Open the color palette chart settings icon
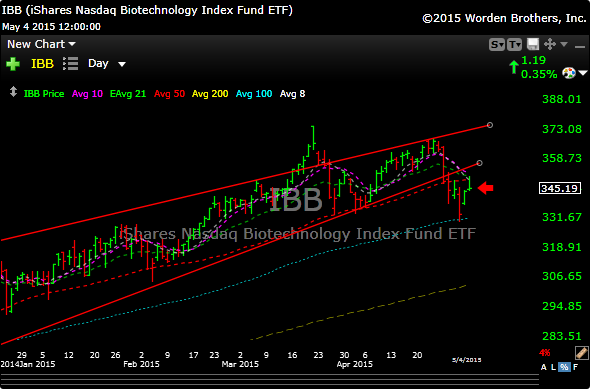This screenshot has height=389, width=590. (569, 73)
